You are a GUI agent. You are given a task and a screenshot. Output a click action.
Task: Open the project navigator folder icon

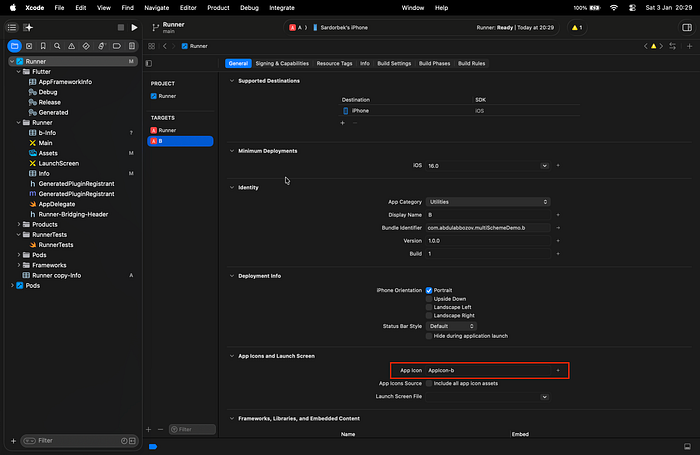point(14,46)
